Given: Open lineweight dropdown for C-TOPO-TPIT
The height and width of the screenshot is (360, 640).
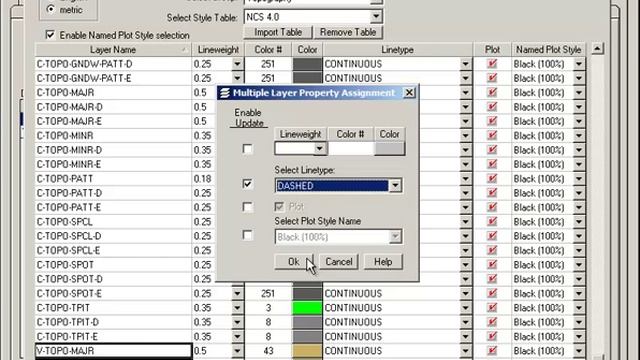Looking at the screenshot, I should [237, 308].
